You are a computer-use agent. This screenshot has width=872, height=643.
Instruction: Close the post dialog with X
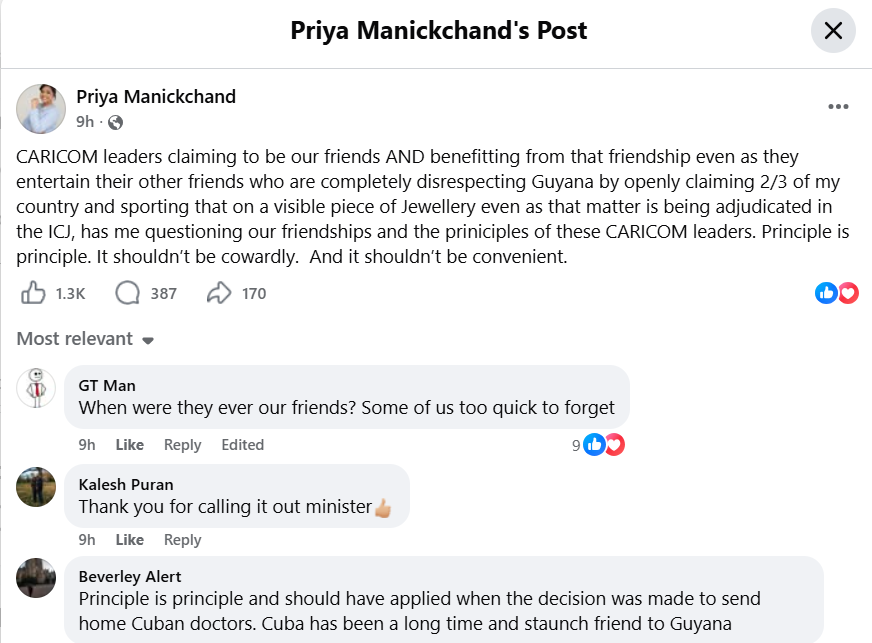833,31
